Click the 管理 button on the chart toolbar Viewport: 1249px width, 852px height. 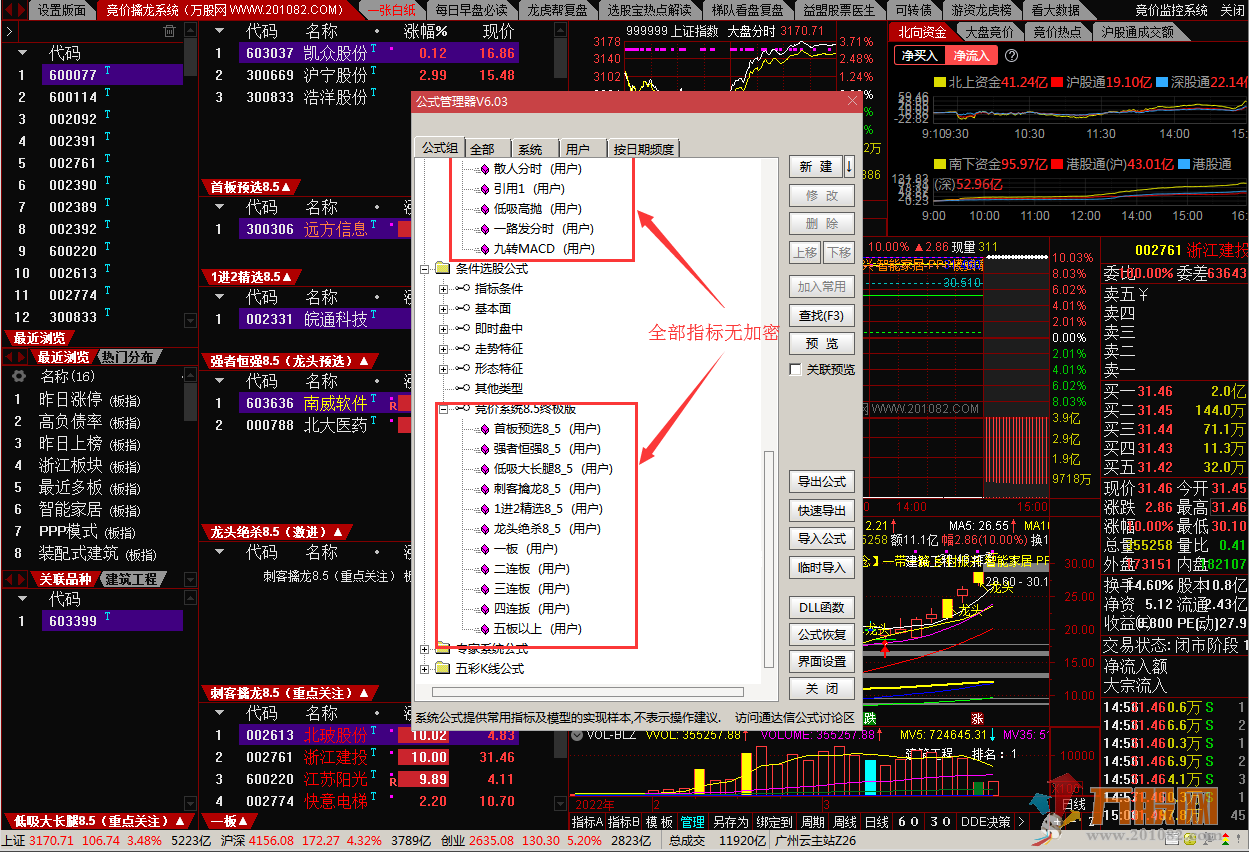(692, 822)
